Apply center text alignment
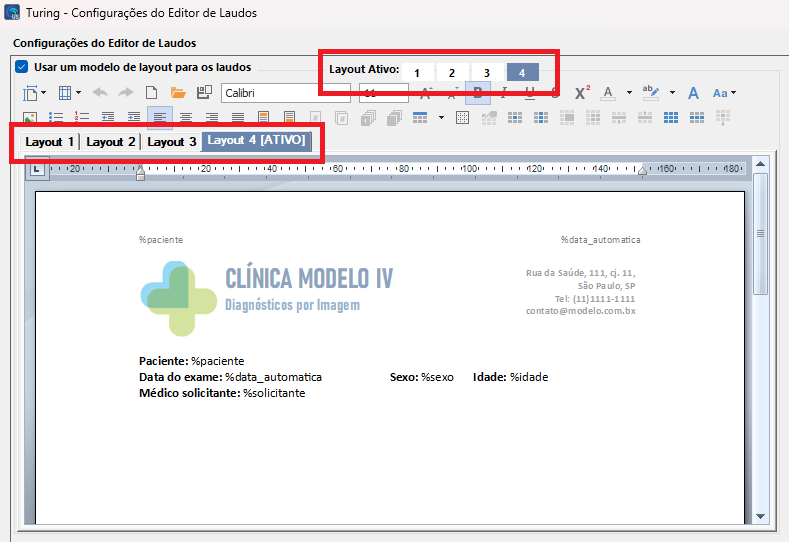The height and width of the screenshot is (542, 789). click(x=185, y=118)
